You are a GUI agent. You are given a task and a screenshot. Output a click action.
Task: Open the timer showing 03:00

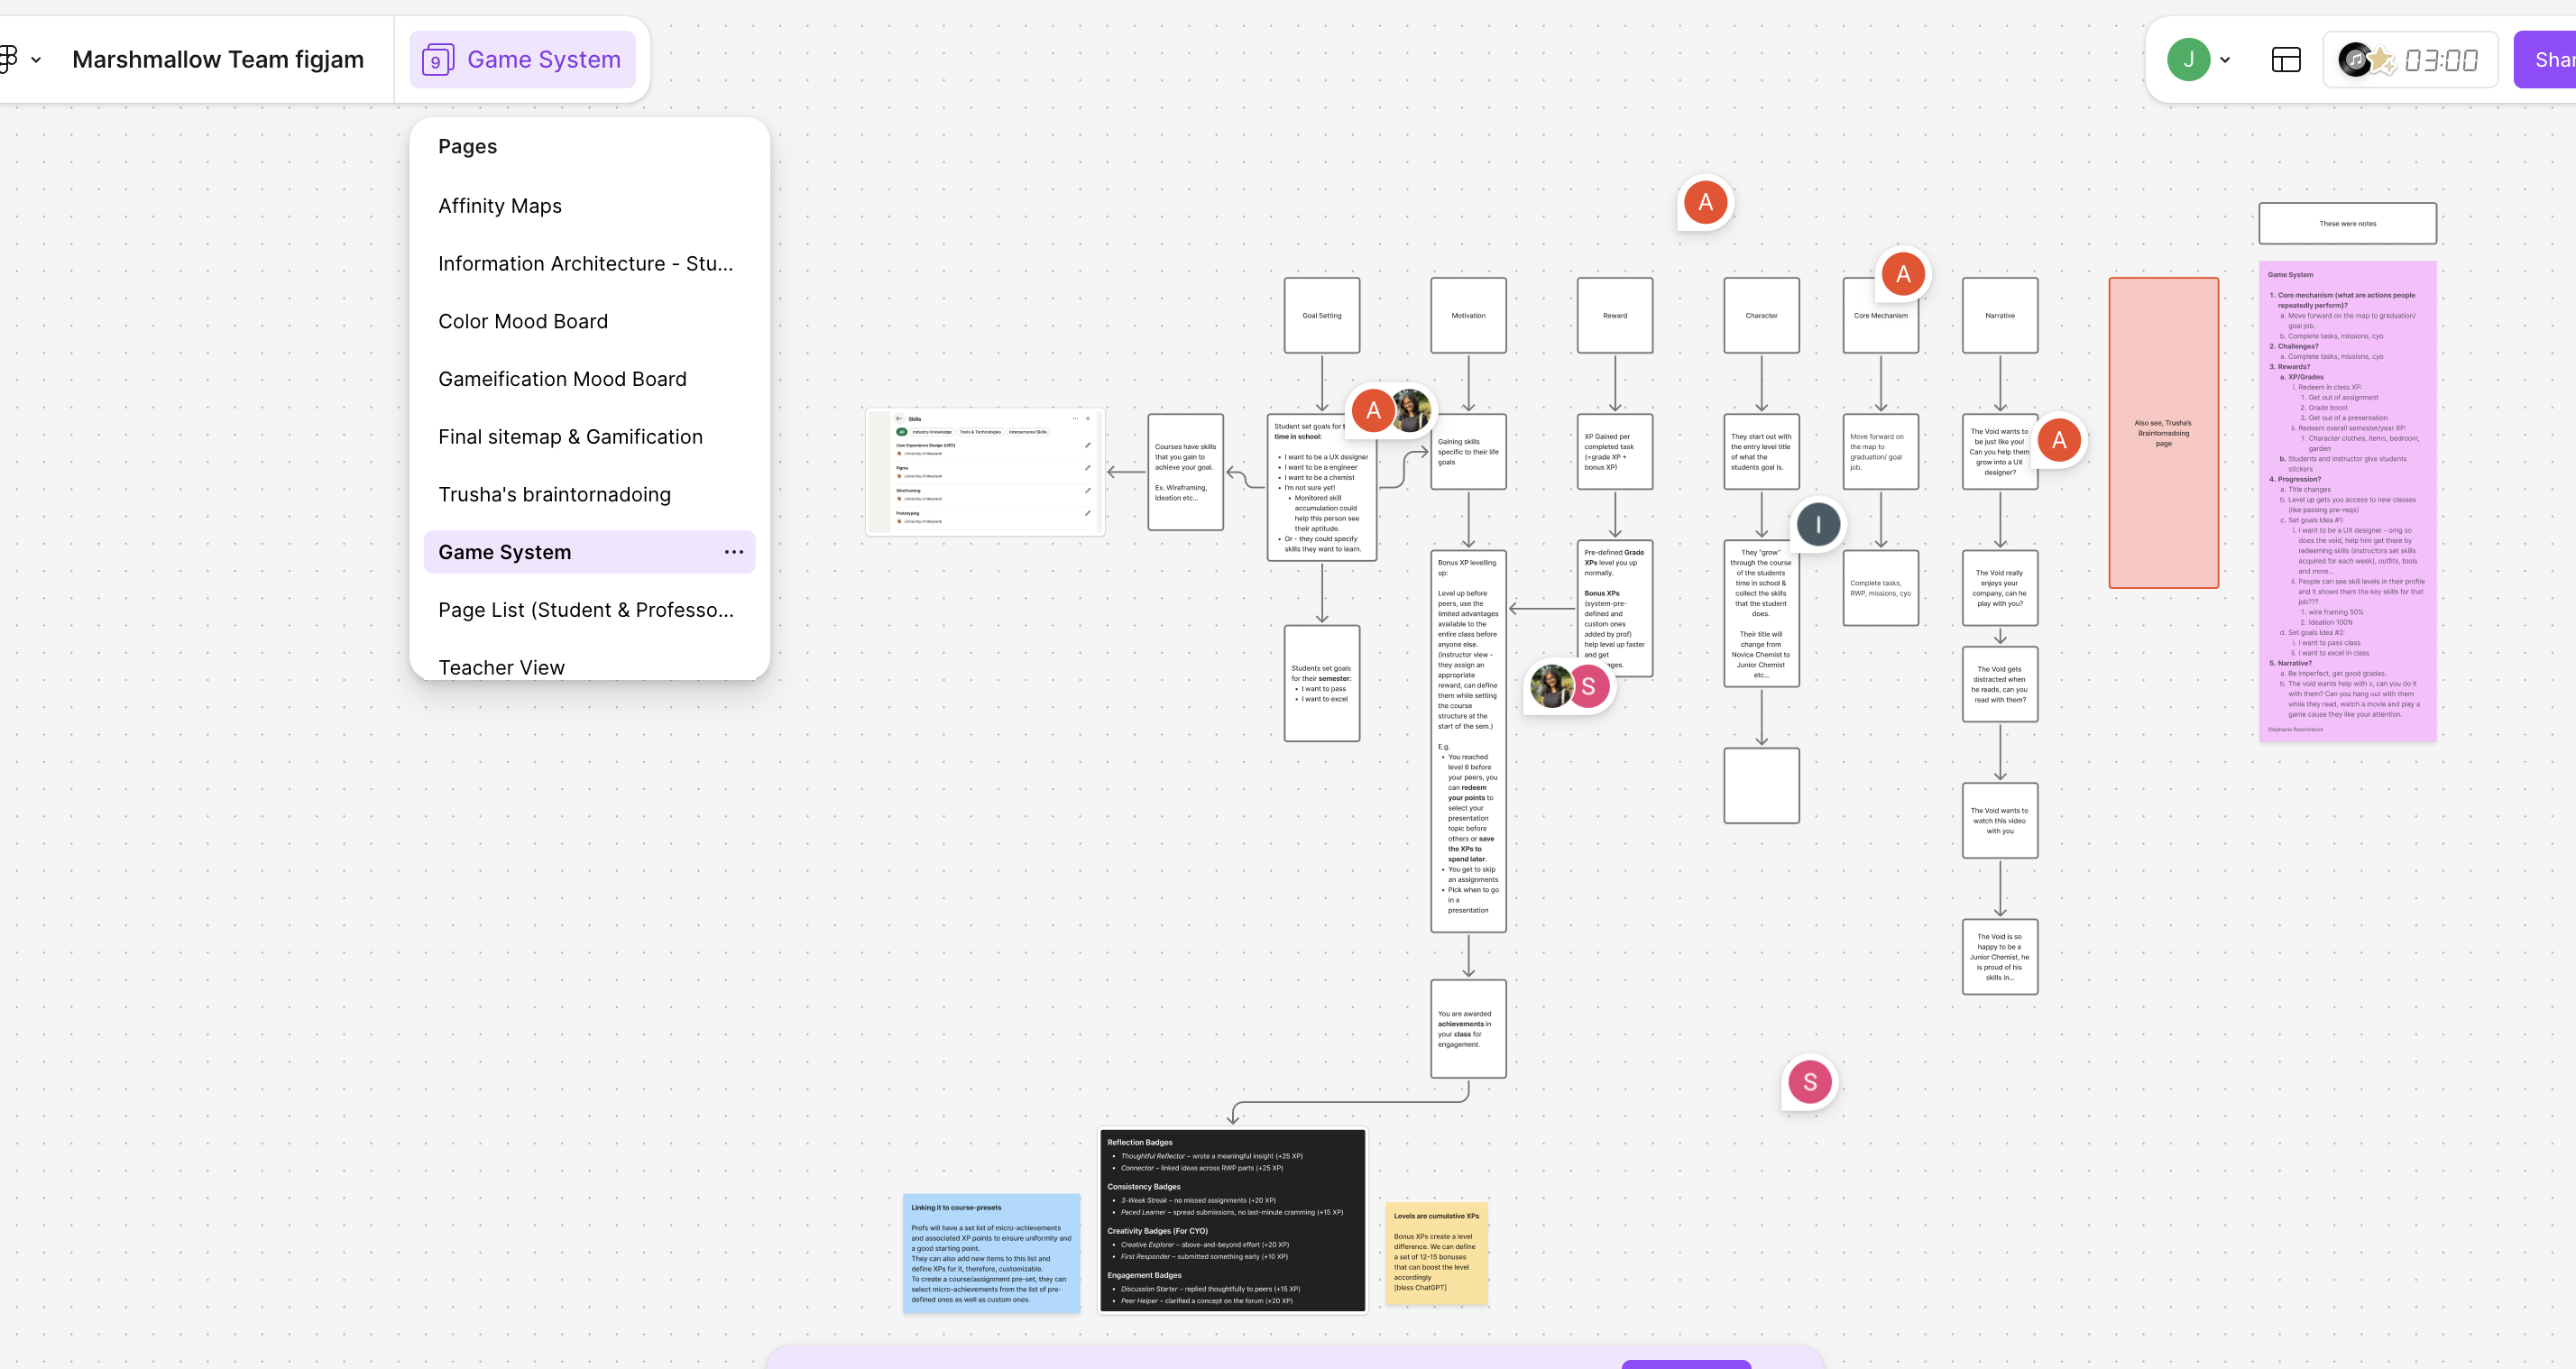point(2444,59)
